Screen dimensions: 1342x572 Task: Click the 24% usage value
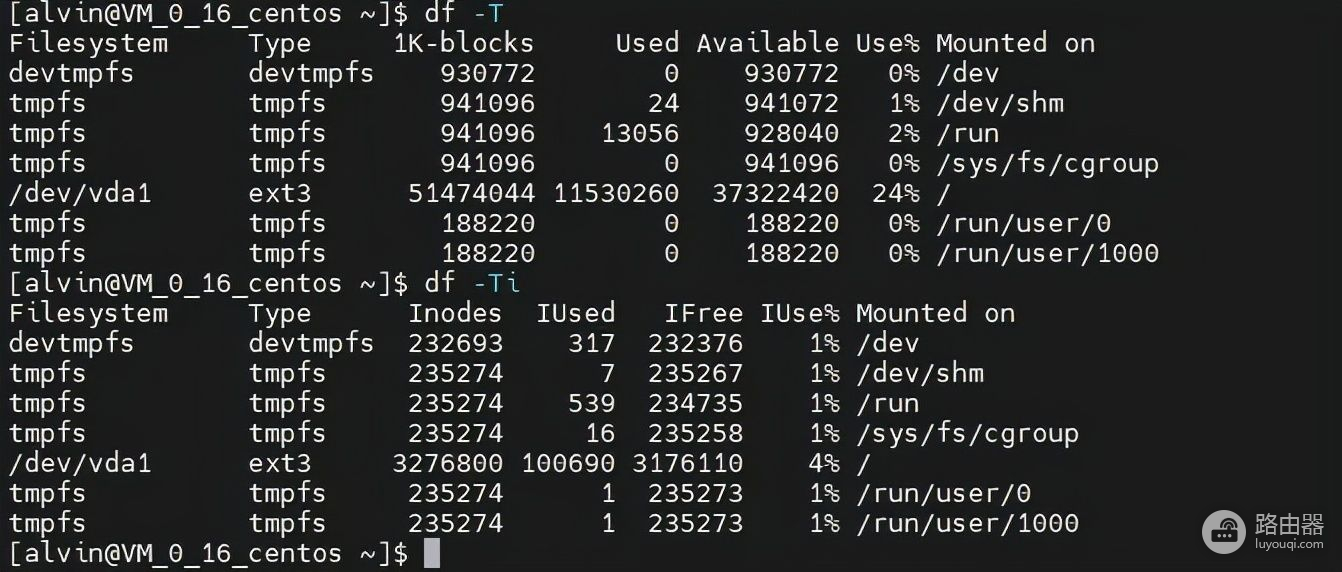pos(895,193)
